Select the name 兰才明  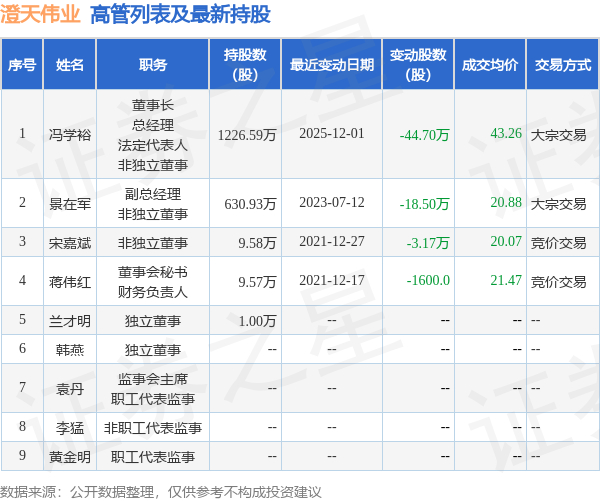[x=70, y=321]
